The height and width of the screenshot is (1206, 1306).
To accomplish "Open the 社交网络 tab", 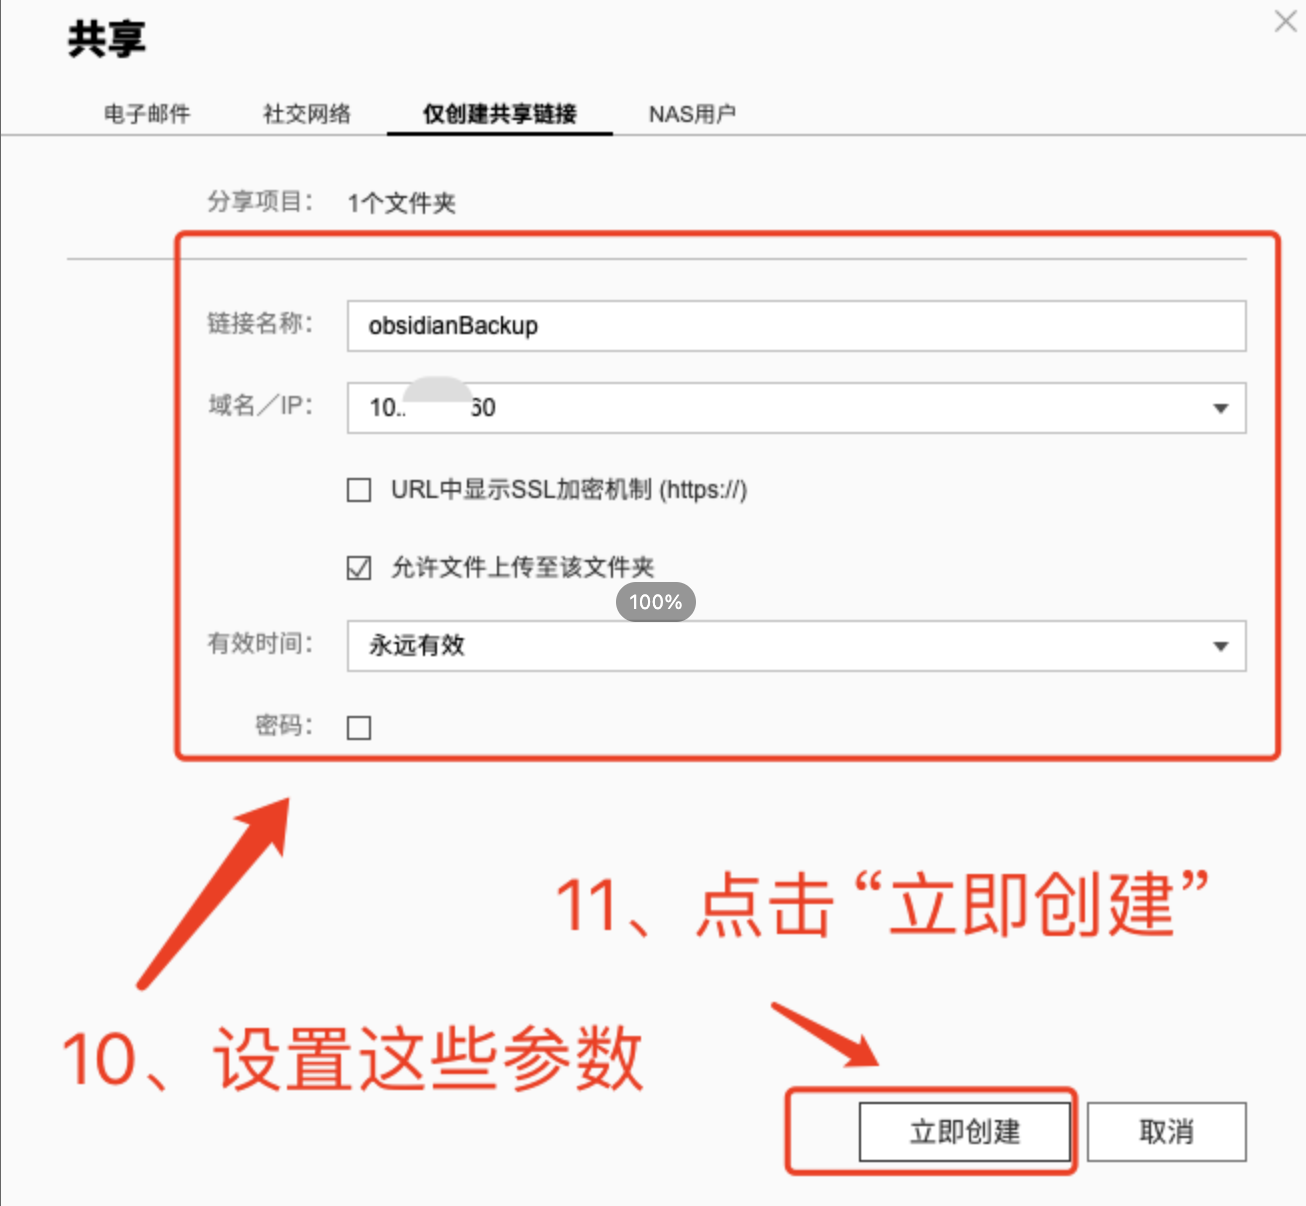I will 307,114.
